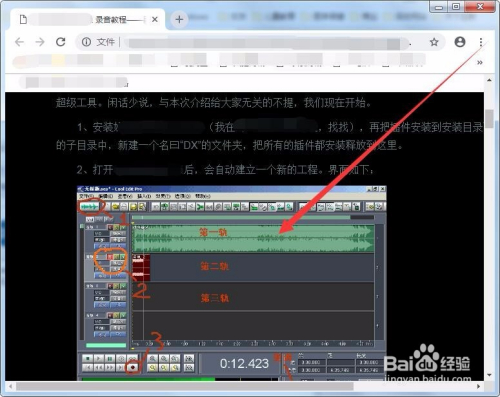Go back to previous page
The height and width of the screenshot is (397, 500).
(20, 42)
